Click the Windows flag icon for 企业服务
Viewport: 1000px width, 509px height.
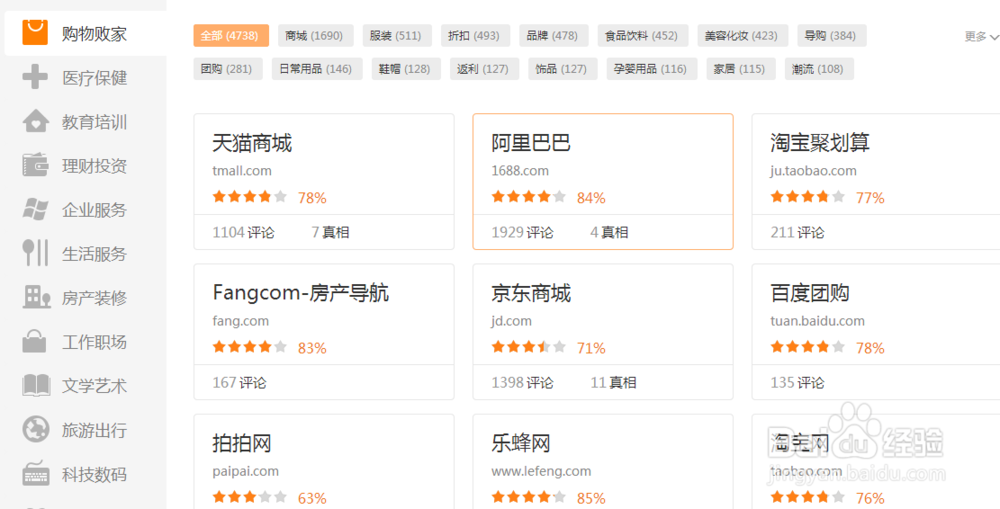[x=35, y=209]
